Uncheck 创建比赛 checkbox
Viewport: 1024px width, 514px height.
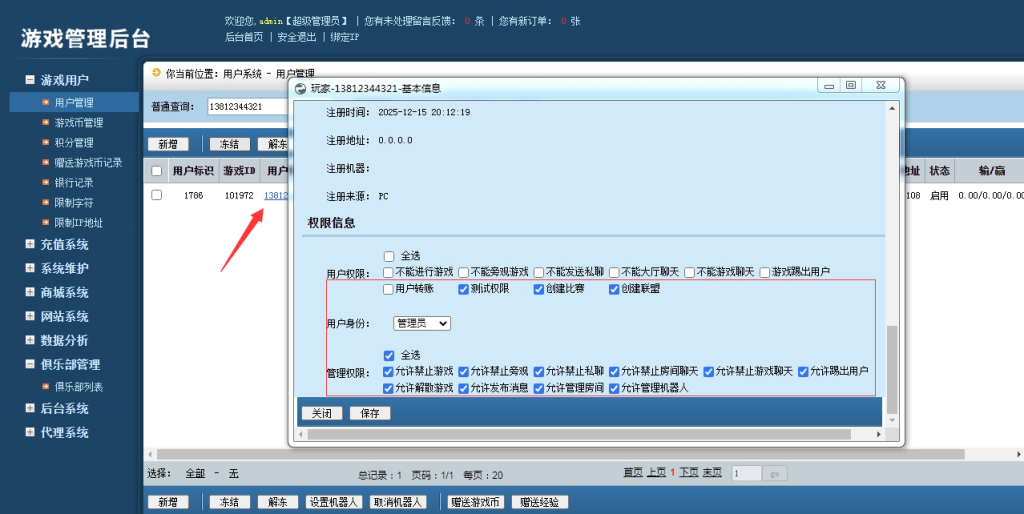(x=539, y=289)
